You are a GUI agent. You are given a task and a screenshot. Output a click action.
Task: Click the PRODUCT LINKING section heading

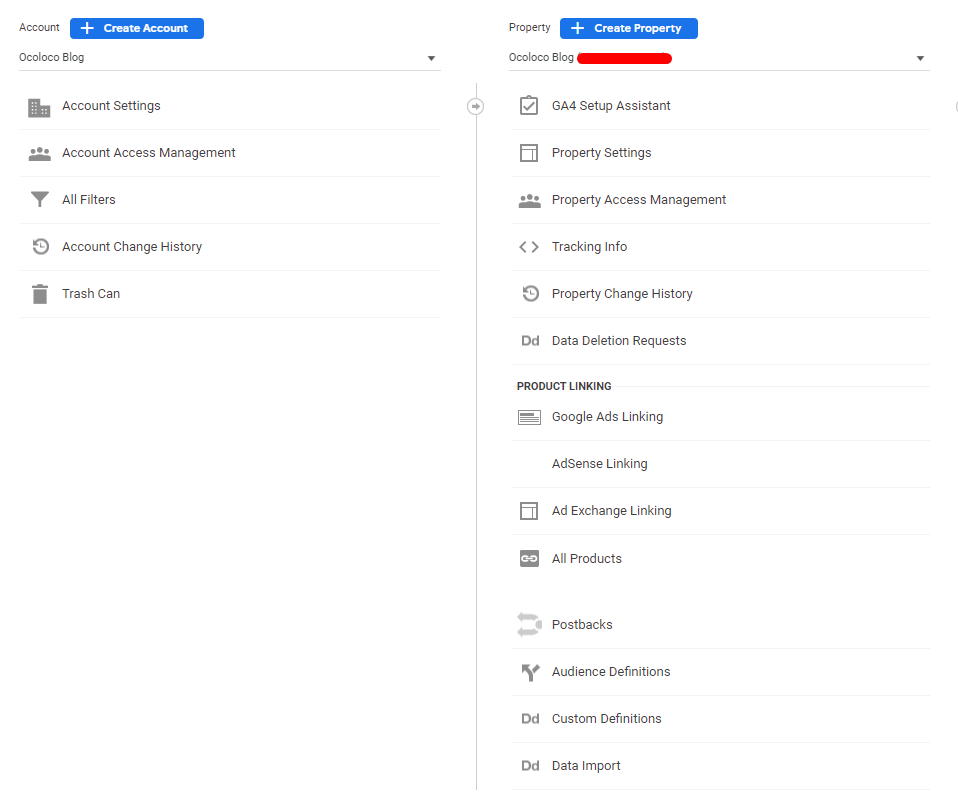[x=564, y=386]
